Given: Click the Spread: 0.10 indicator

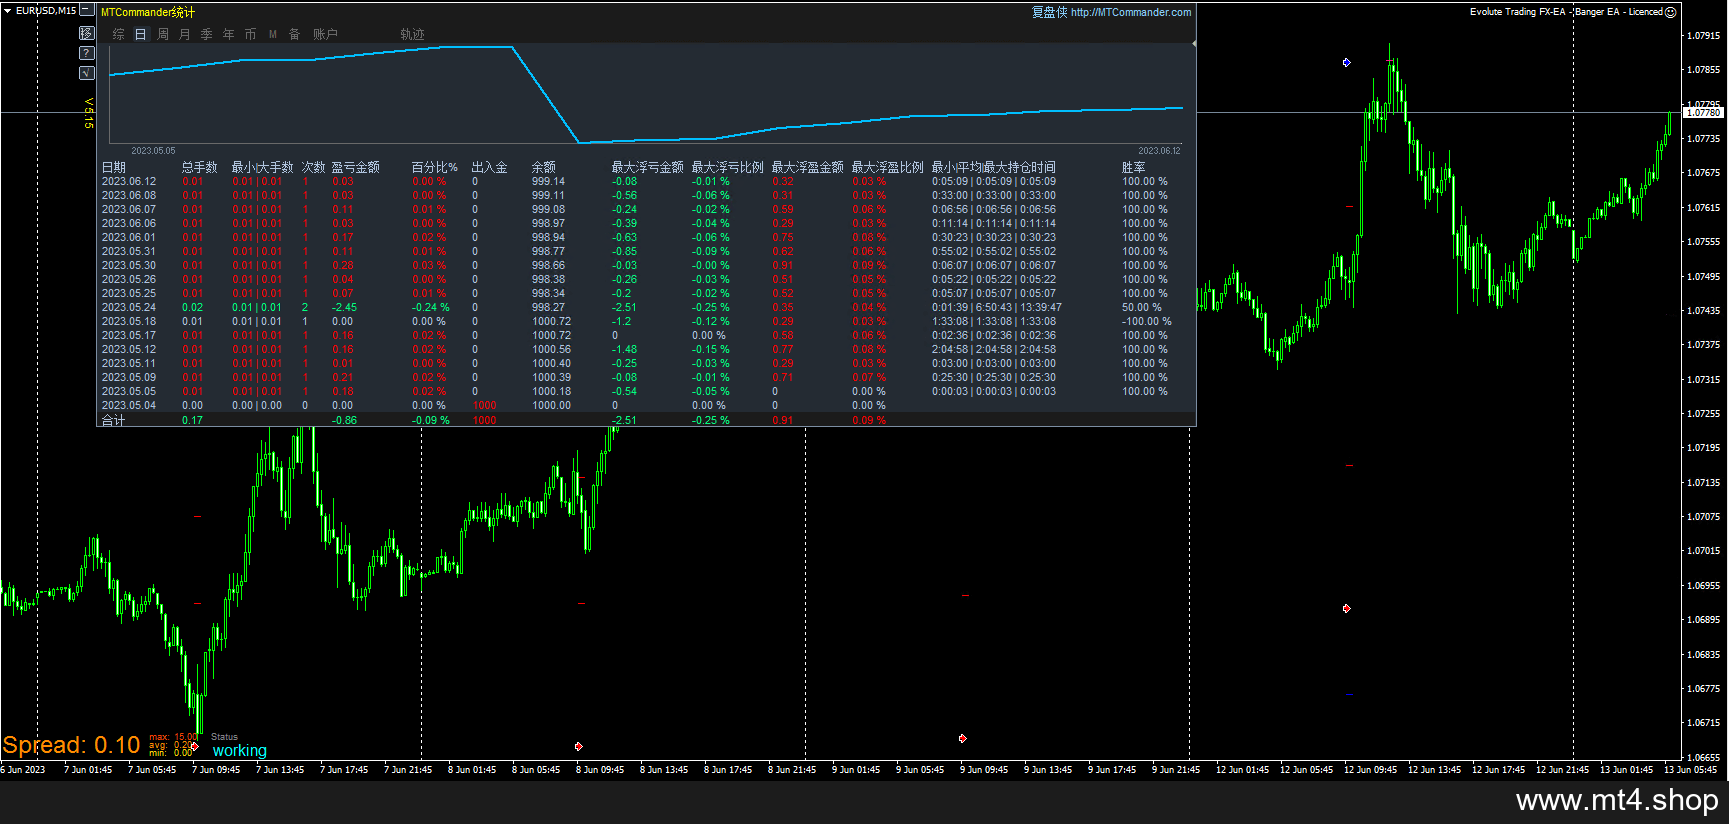Looking at the screenshot, I should coord(71,745).
